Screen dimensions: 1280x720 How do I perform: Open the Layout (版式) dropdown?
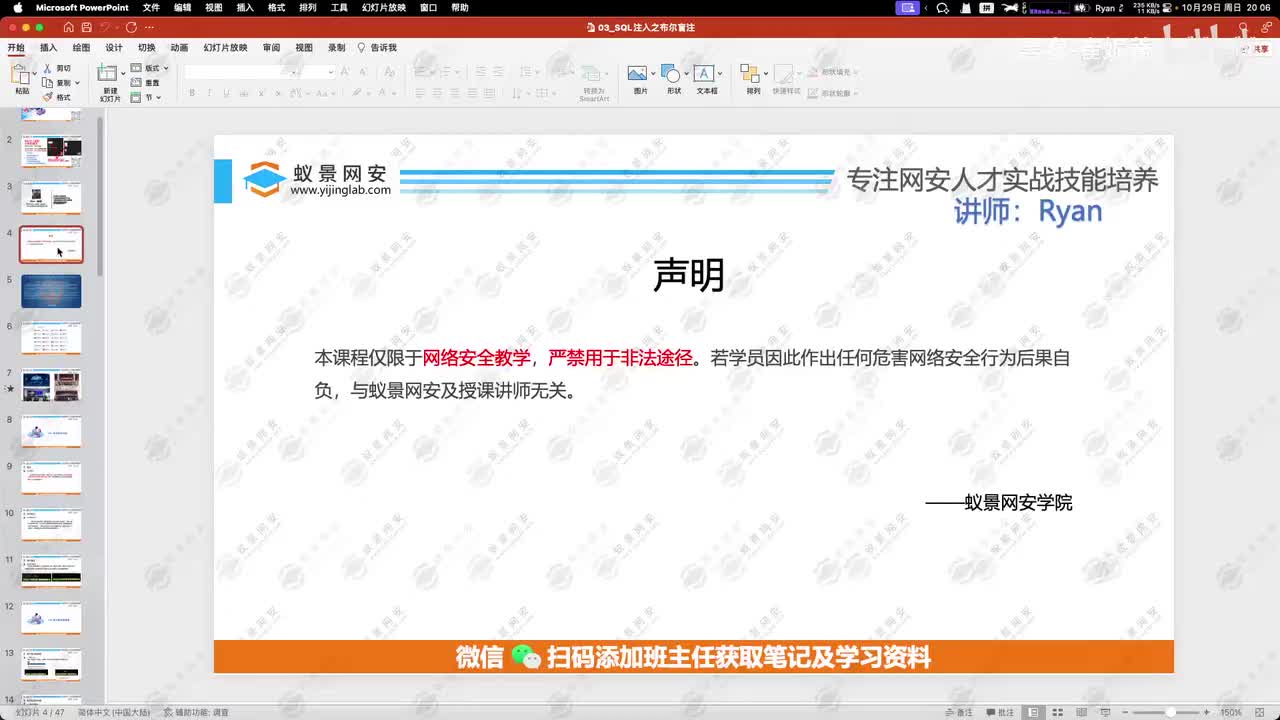(x=151, y=68)
